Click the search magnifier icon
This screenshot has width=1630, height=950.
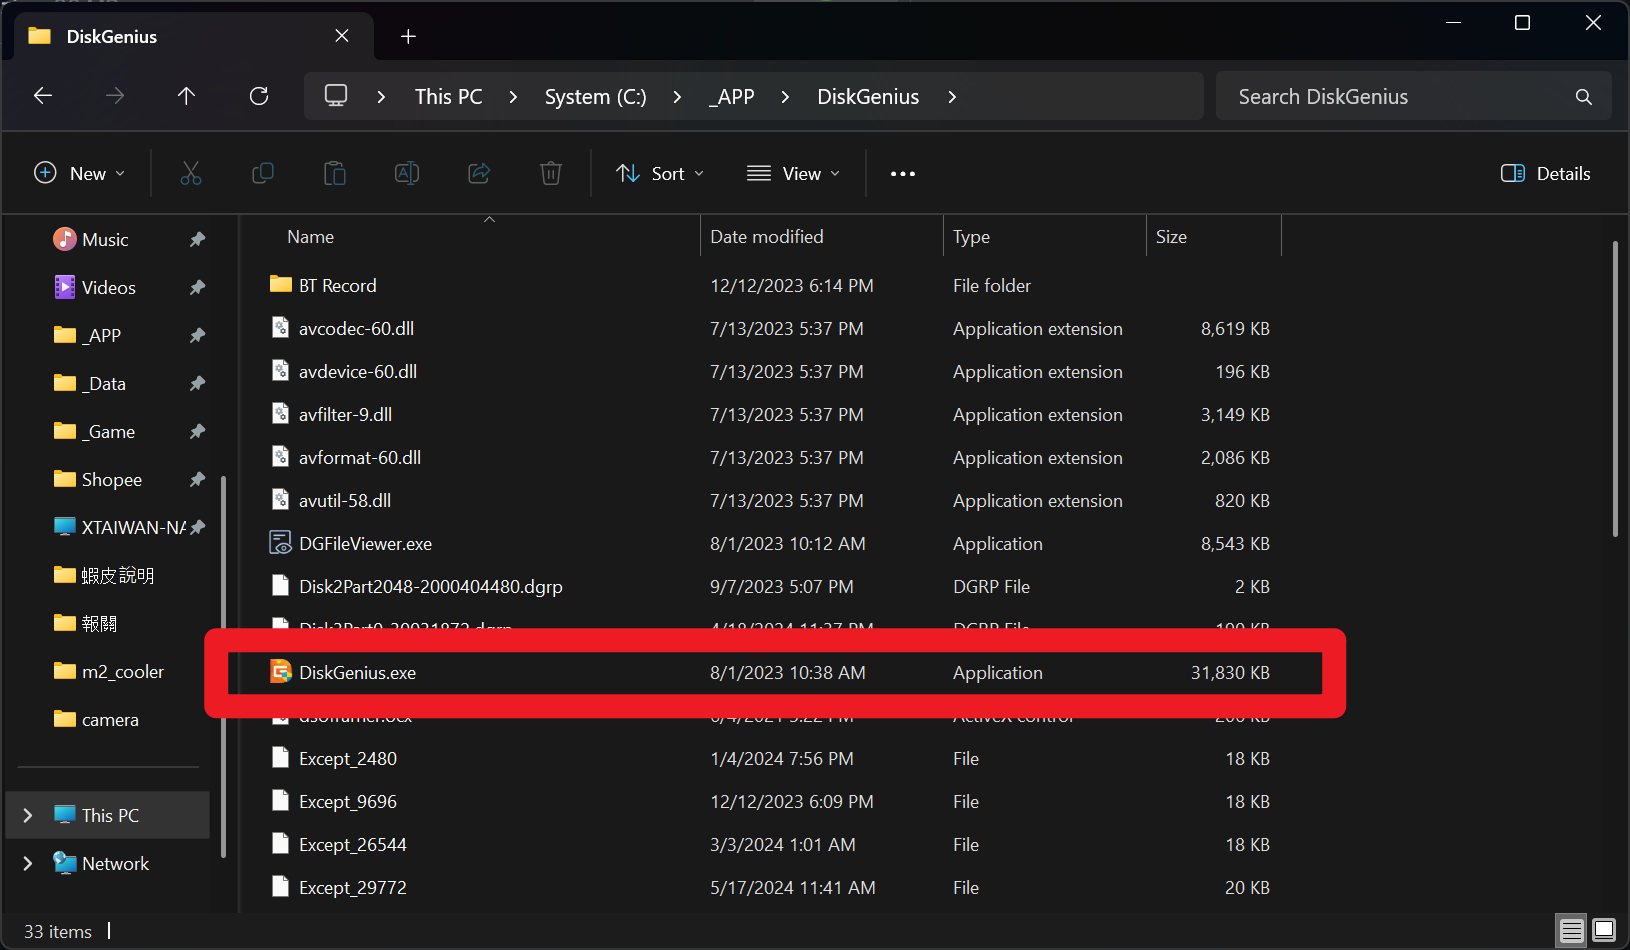pos(1584,97)
